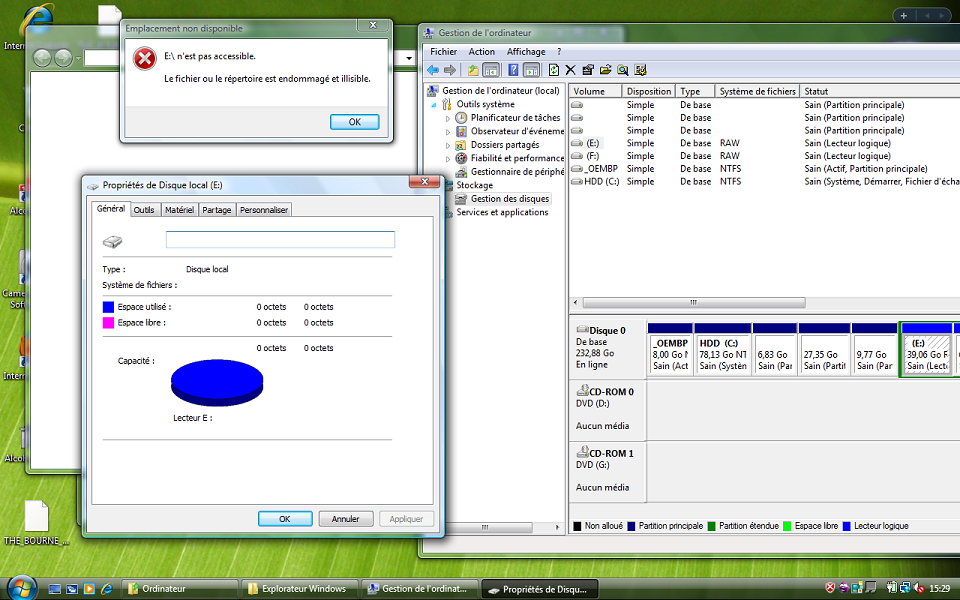Expand Dossiers partagés in the sidebar
This screenshot has height=600, width=960.
pyautogui.click(x=450, y=144)
